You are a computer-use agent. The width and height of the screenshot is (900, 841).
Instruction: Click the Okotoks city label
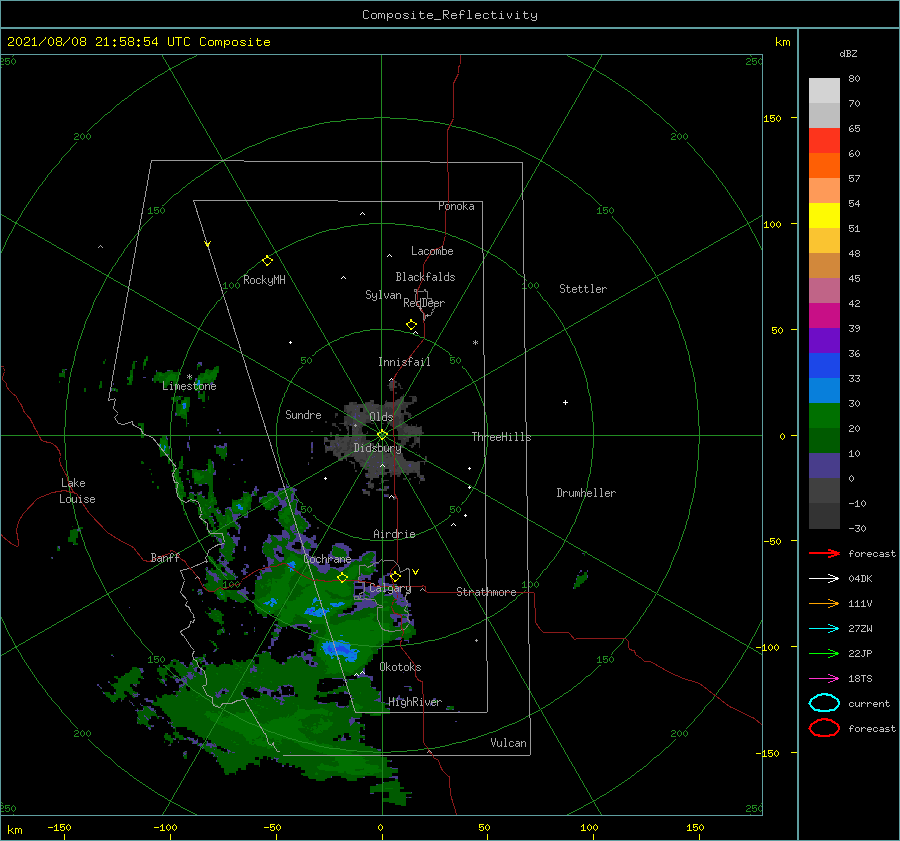401,667
